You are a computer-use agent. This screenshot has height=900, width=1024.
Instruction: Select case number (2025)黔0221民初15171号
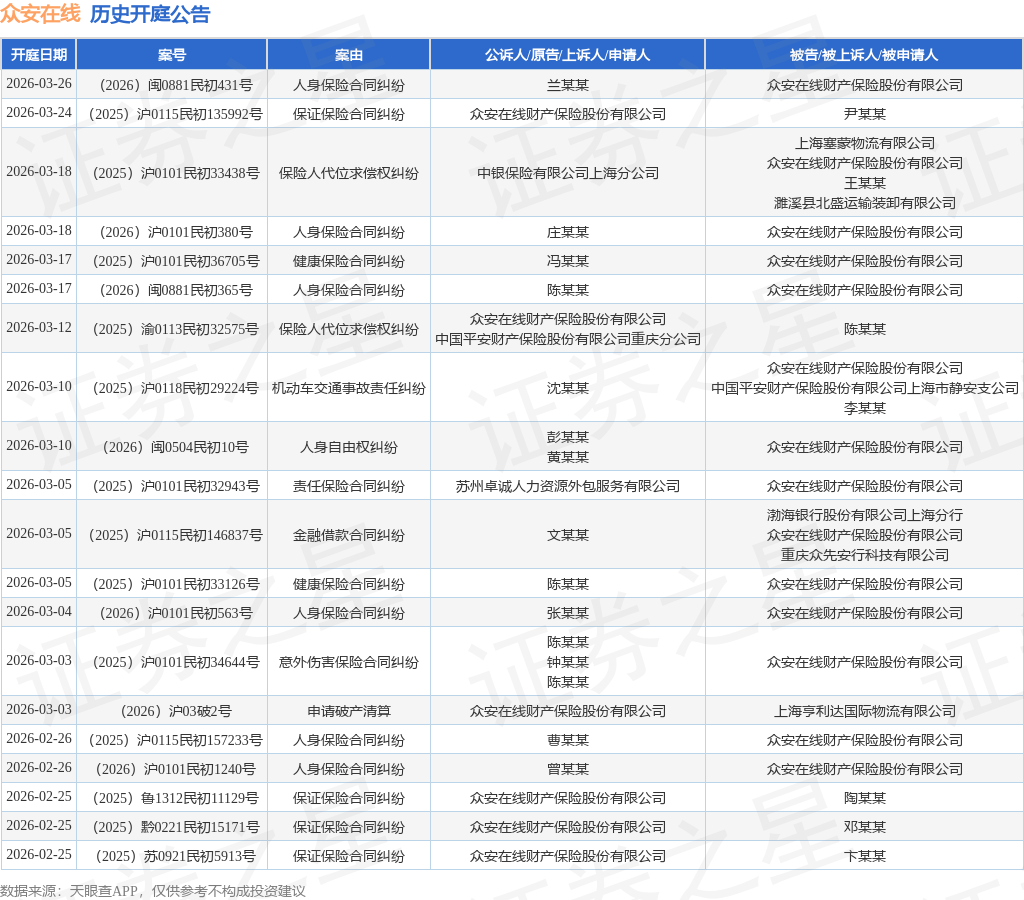pyautogui.click(x=176, y=827)
